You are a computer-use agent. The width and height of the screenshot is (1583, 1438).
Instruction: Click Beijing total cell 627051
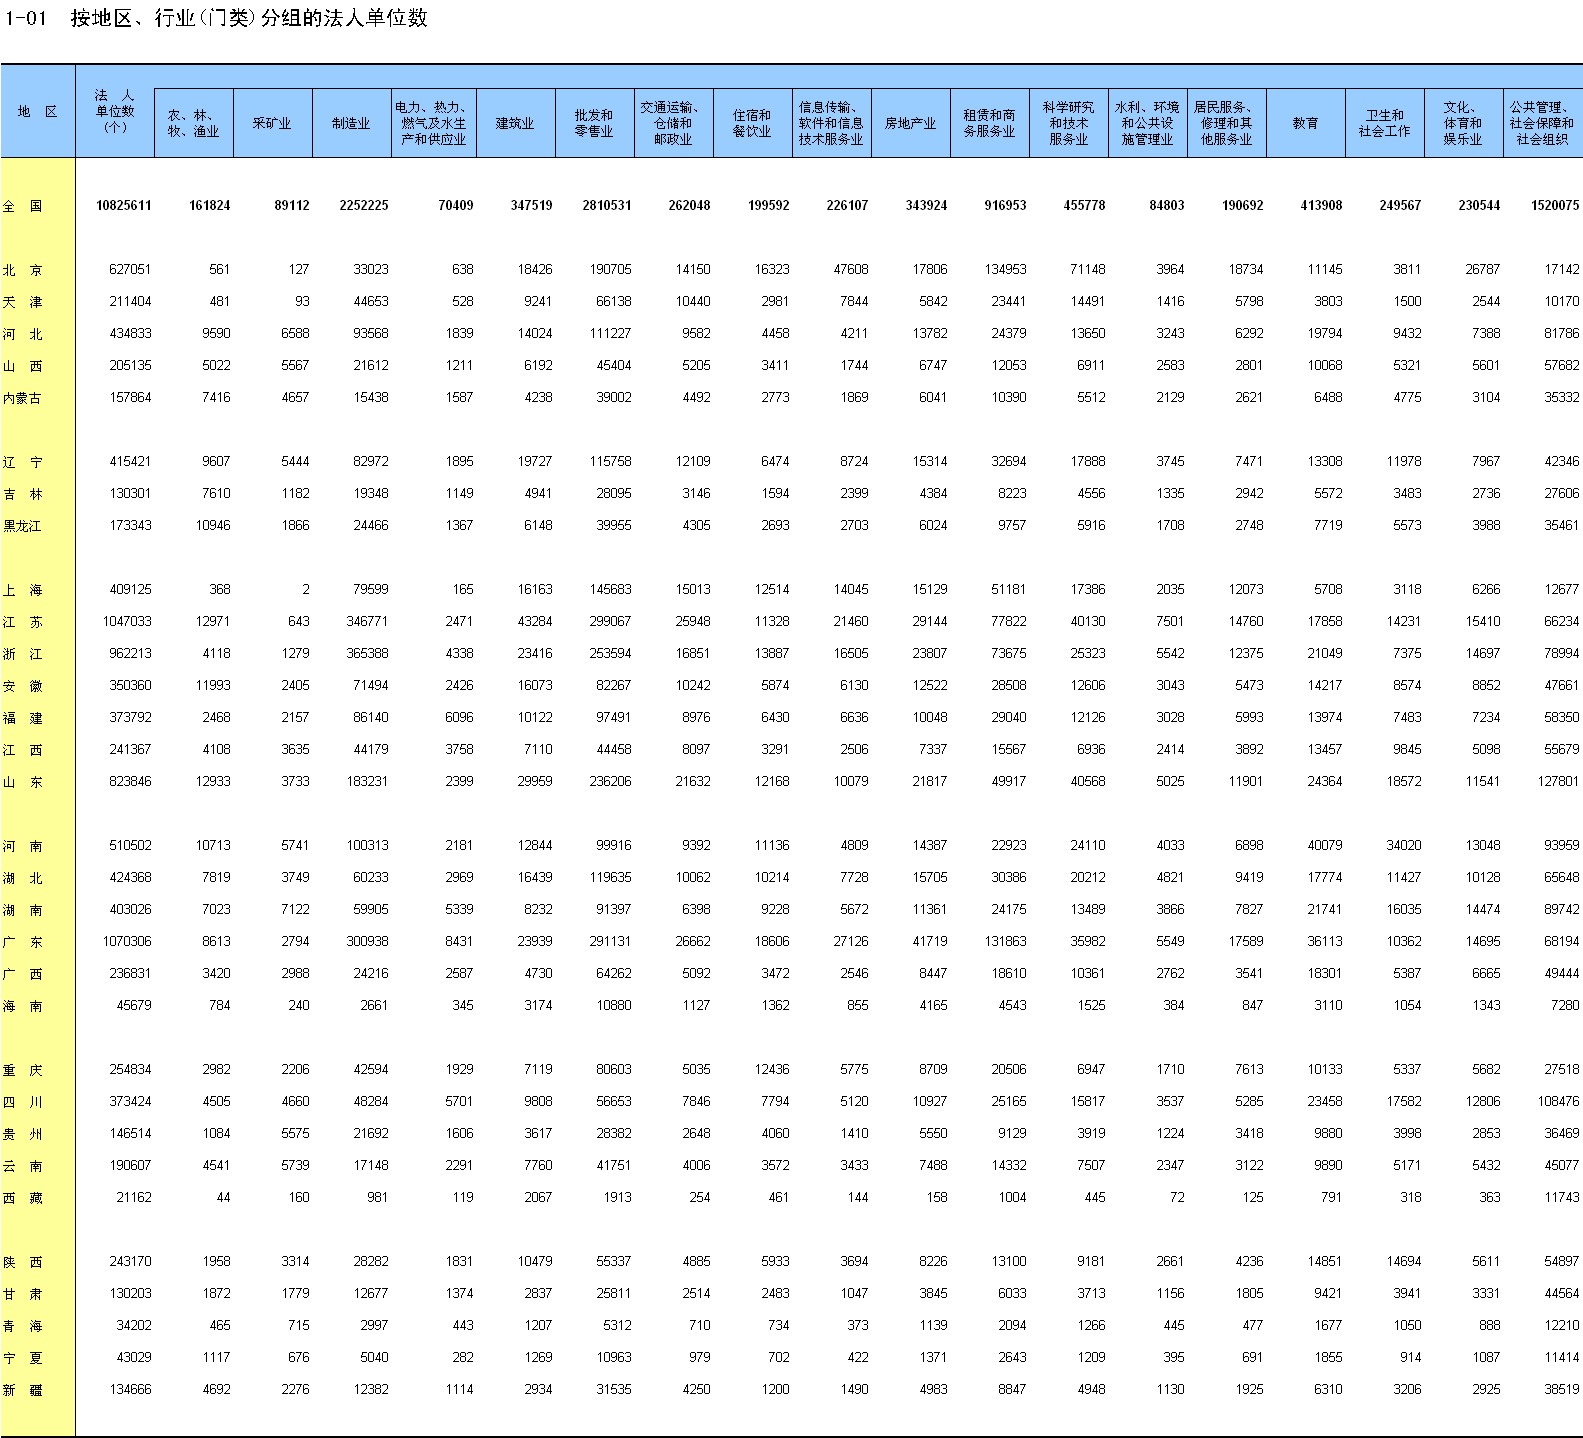[130, 269]
